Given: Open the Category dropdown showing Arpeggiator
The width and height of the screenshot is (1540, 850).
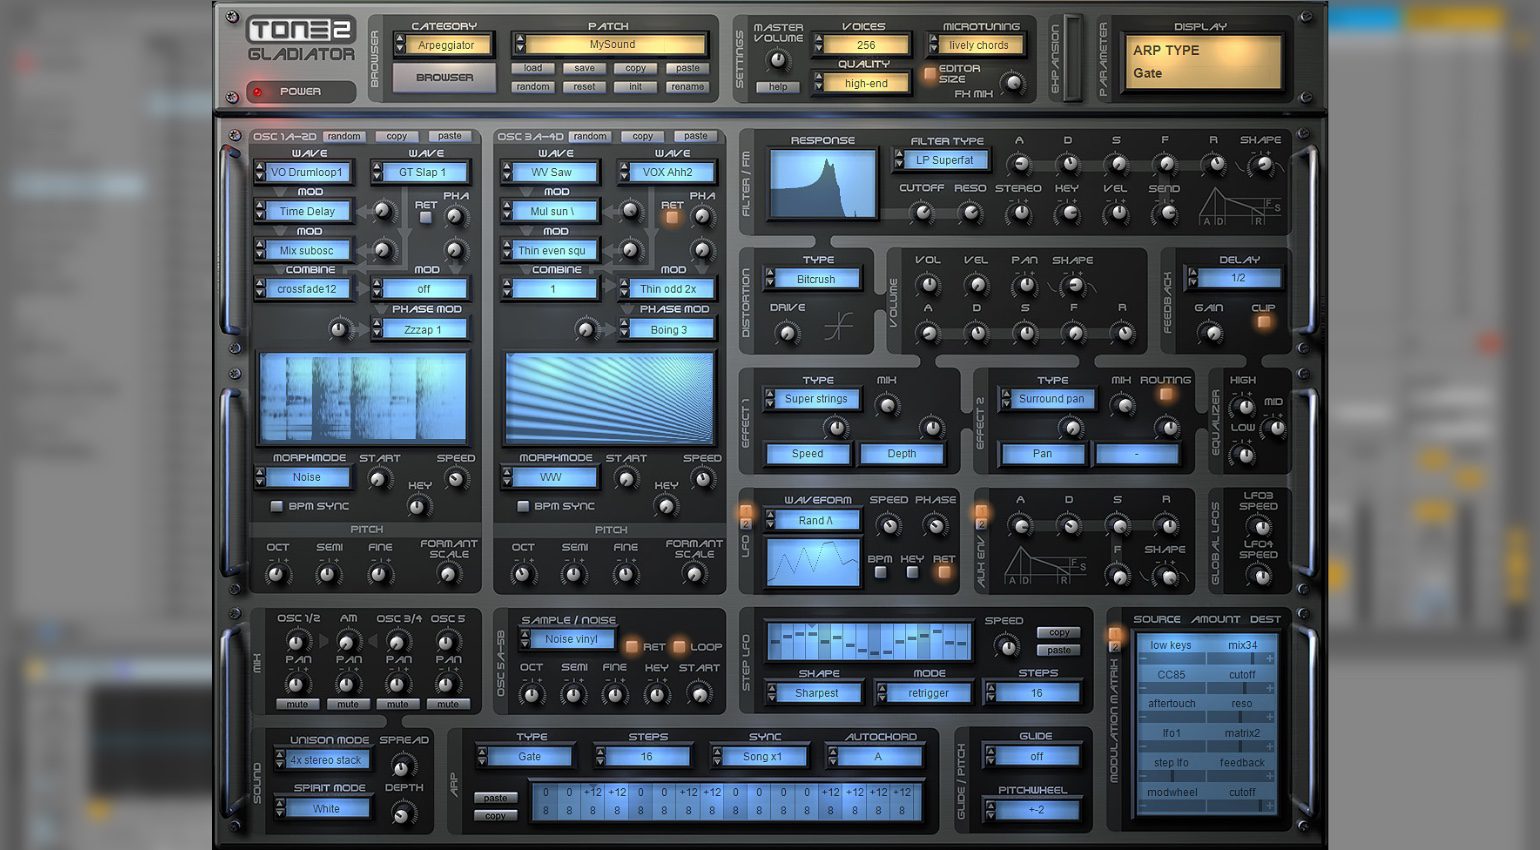Looking at the screenshot, I should (x=445, y=45).
